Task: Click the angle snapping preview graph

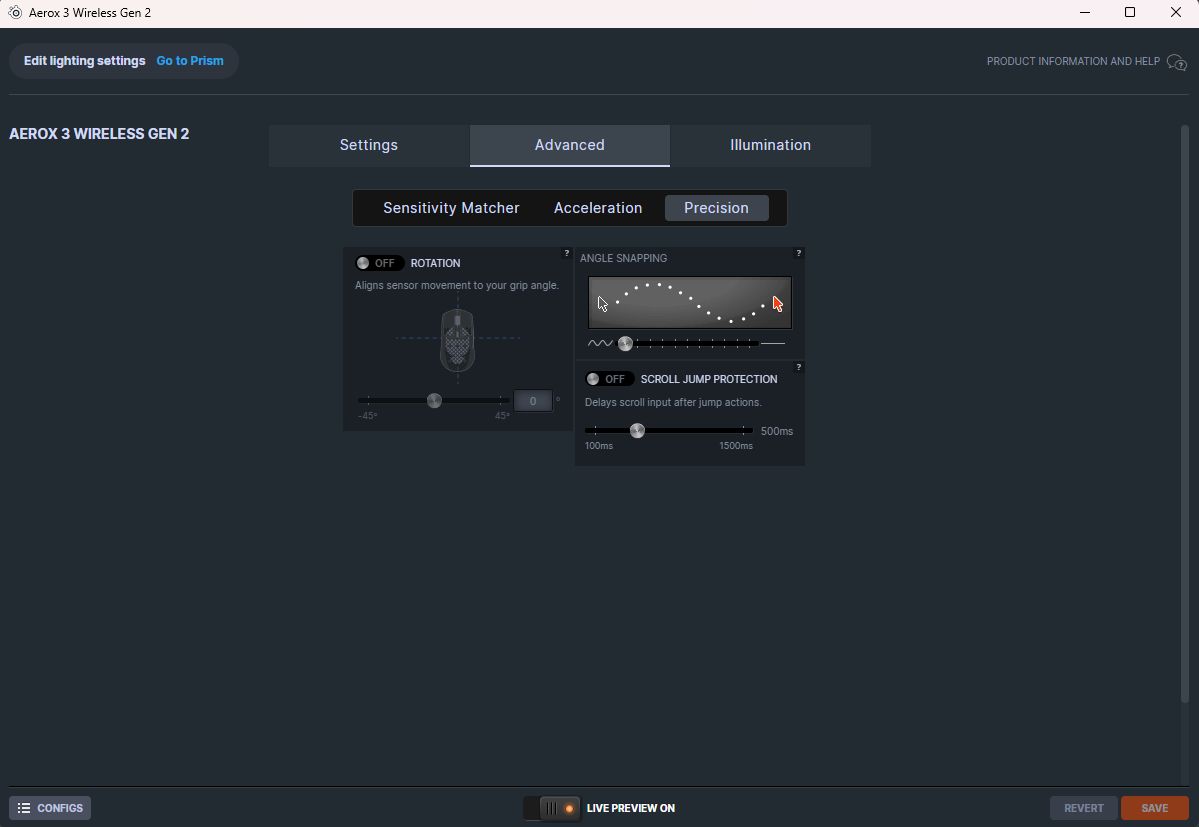Action: (x=690, y=303)
